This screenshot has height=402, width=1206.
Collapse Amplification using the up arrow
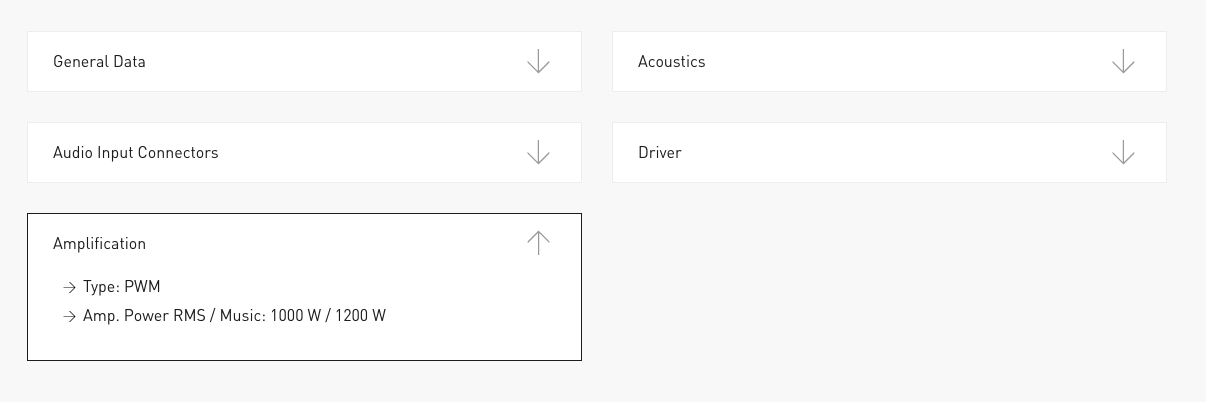[538, 243]
